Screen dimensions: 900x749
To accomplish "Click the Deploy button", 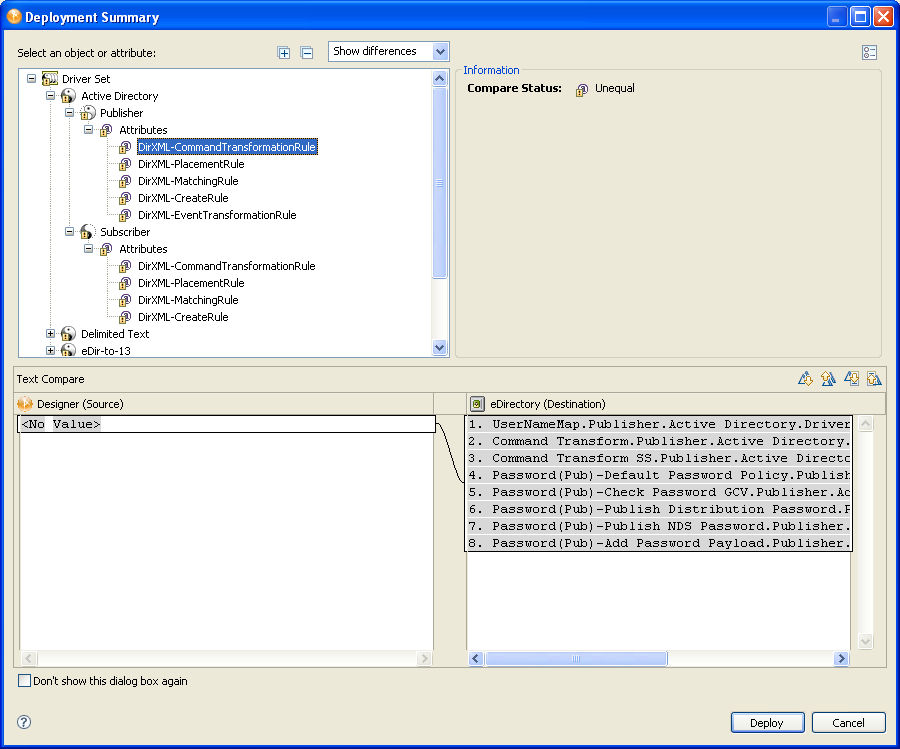I will pyautogui.click(x=767, y=723).
